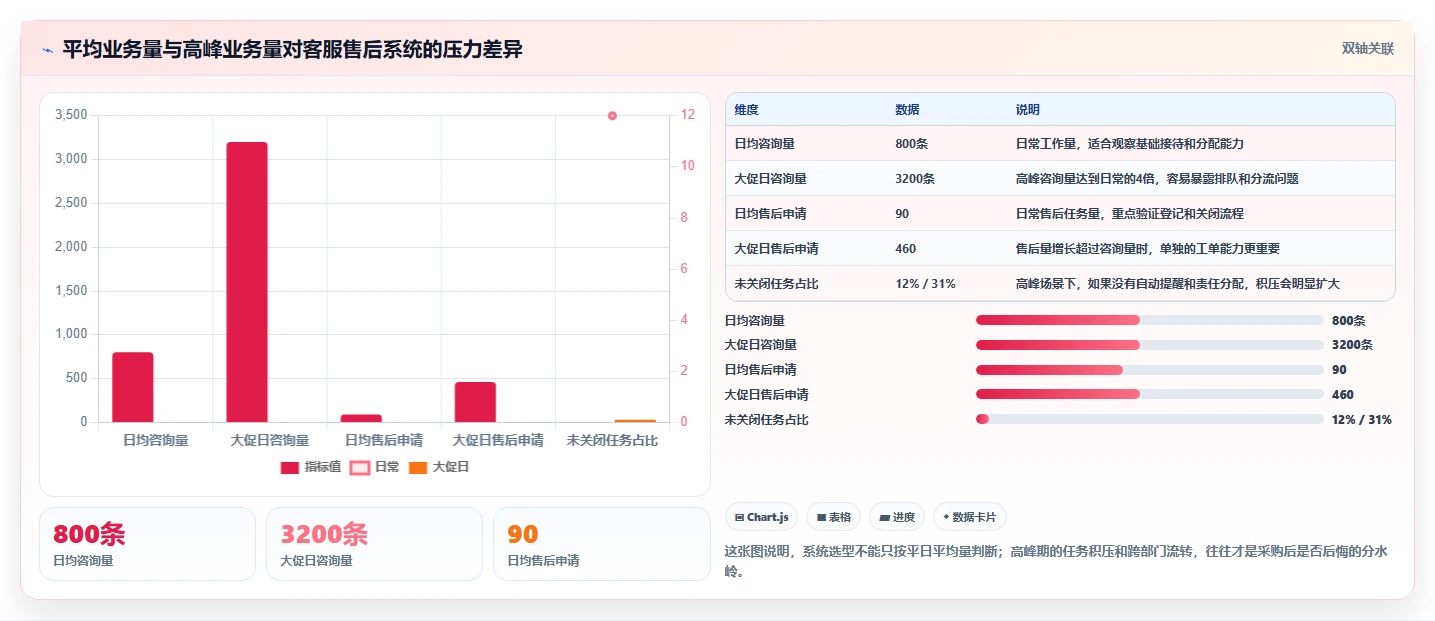This screenshot has height=621, width=1435.
Task: Toggle the 指标值 legend item
Action: pos(311,467)
